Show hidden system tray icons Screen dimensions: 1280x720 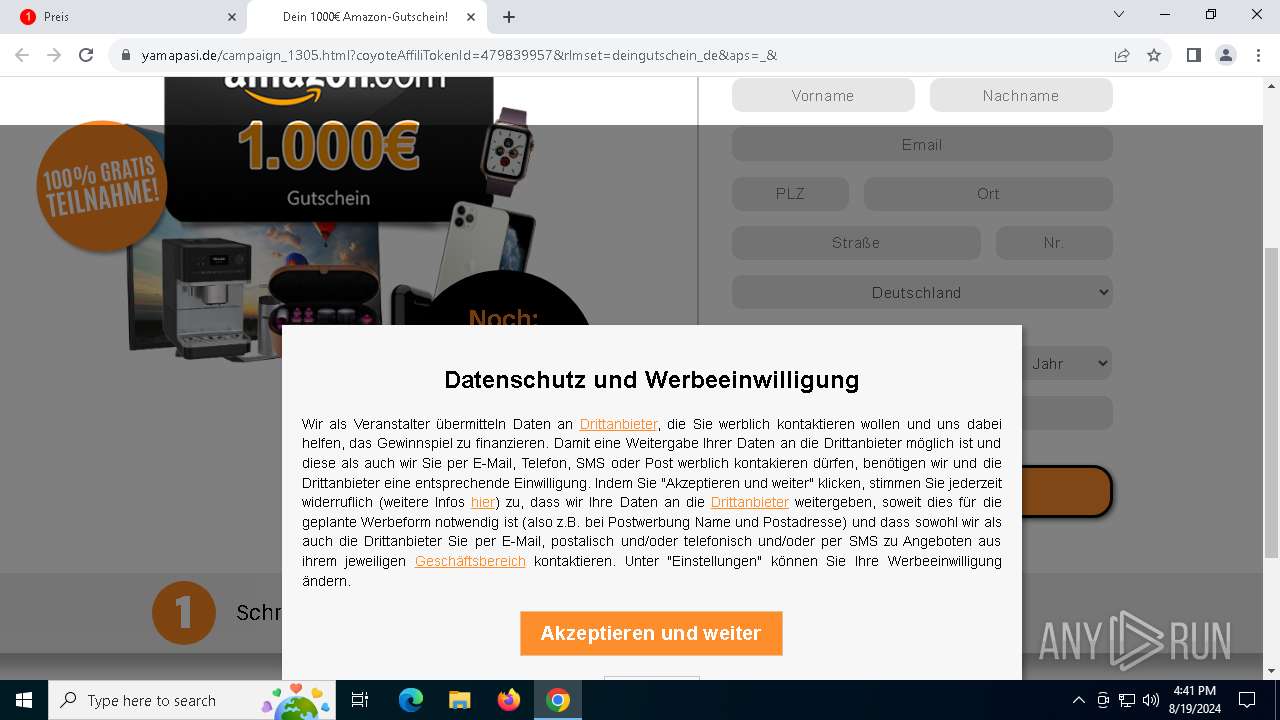(1078, 700)
